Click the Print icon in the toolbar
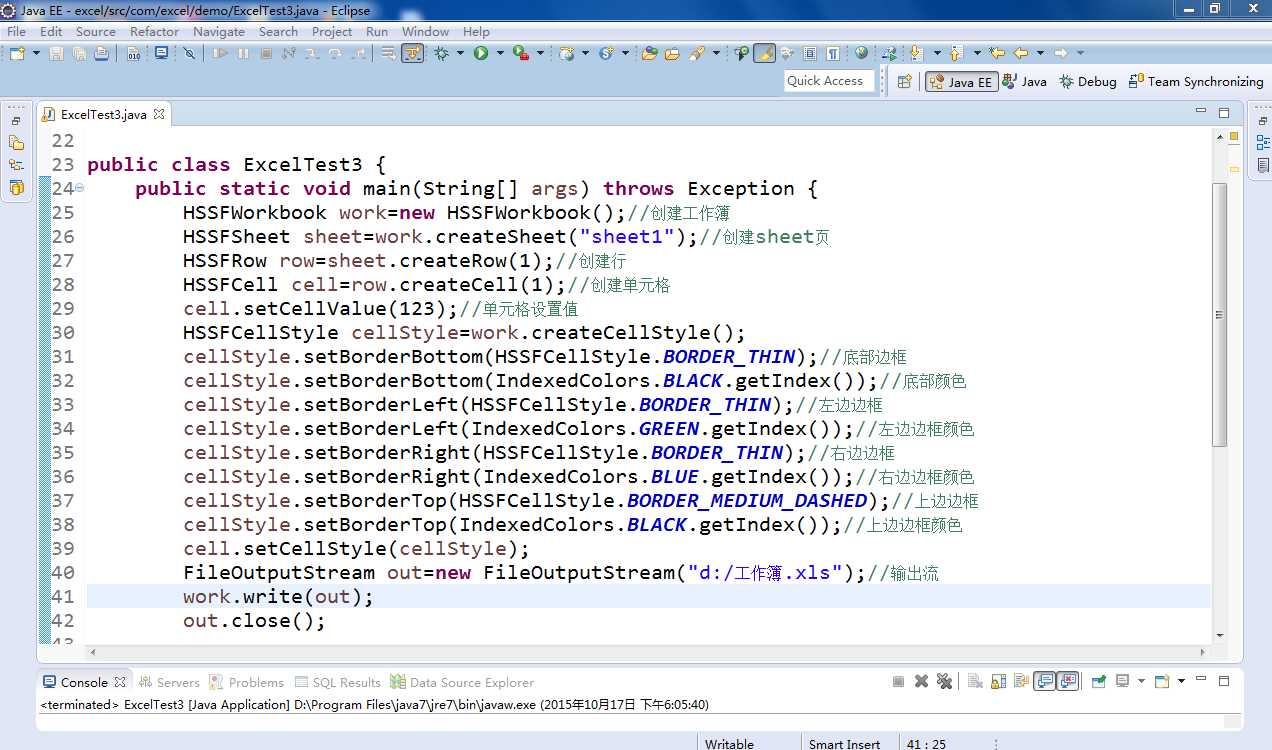Viewport: 1272px width, 750px height. click(x=101, y=53)
